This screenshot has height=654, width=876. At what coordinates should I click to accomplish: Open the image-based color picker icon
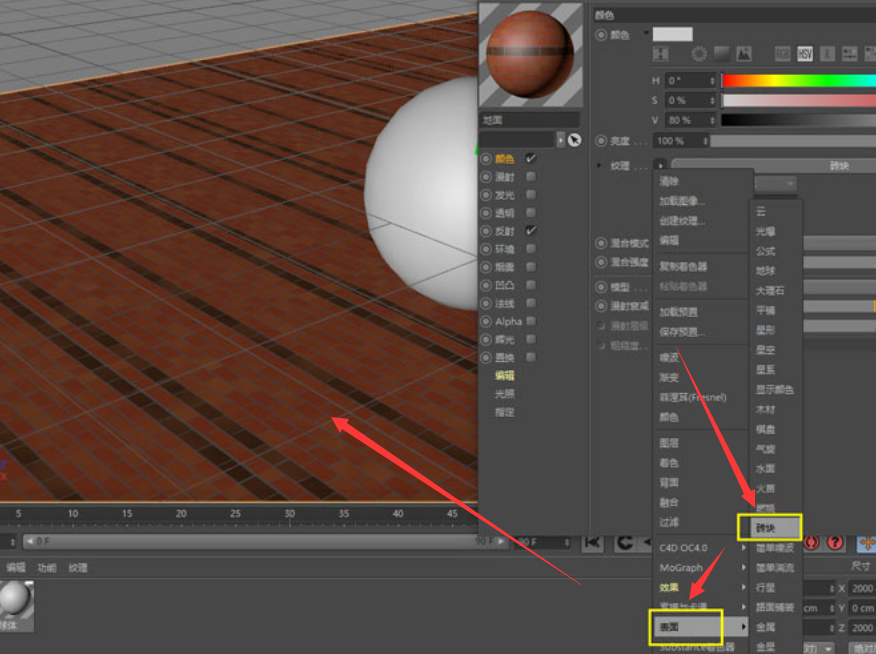tap(744, 53)
